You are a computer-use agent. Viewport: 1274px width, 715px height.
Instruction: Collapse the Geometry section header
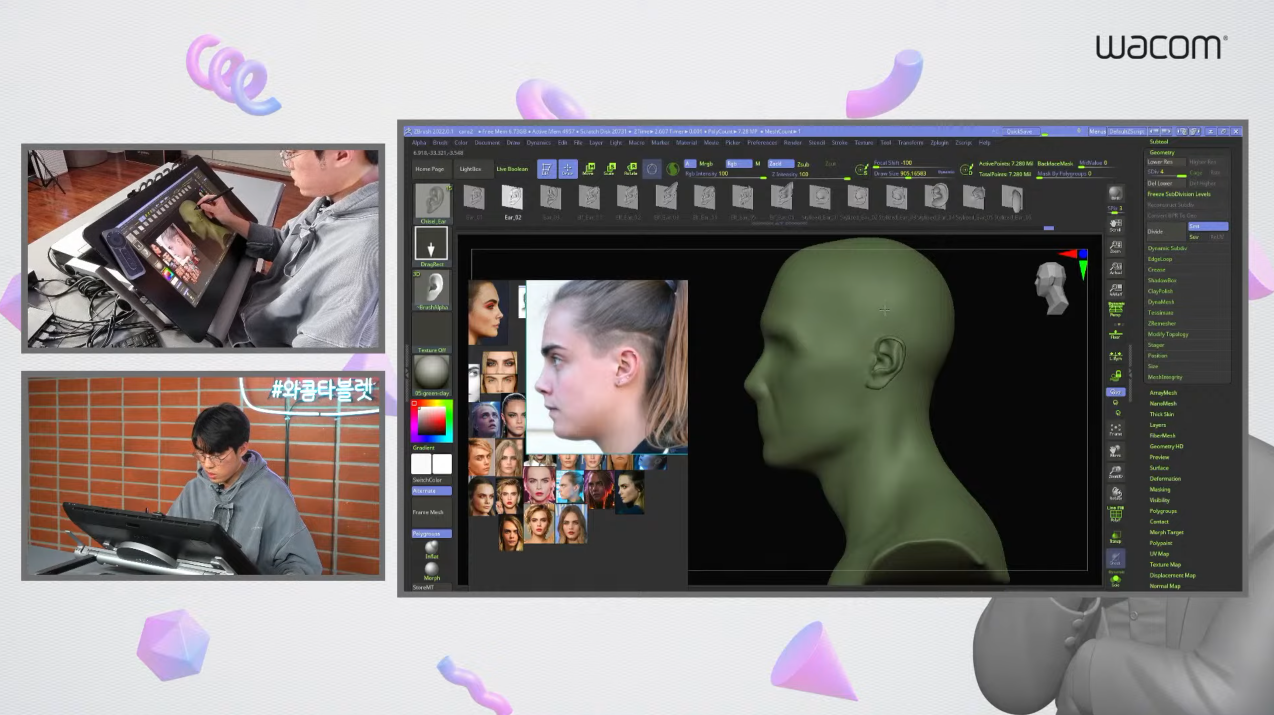1162,152
